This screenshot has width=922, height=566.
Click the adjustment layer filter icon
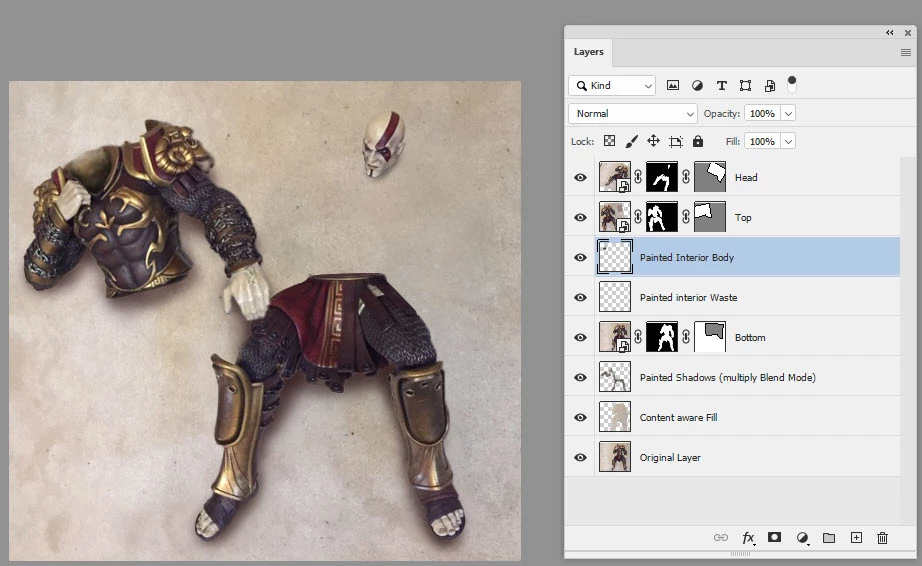[x=697, y=86]
